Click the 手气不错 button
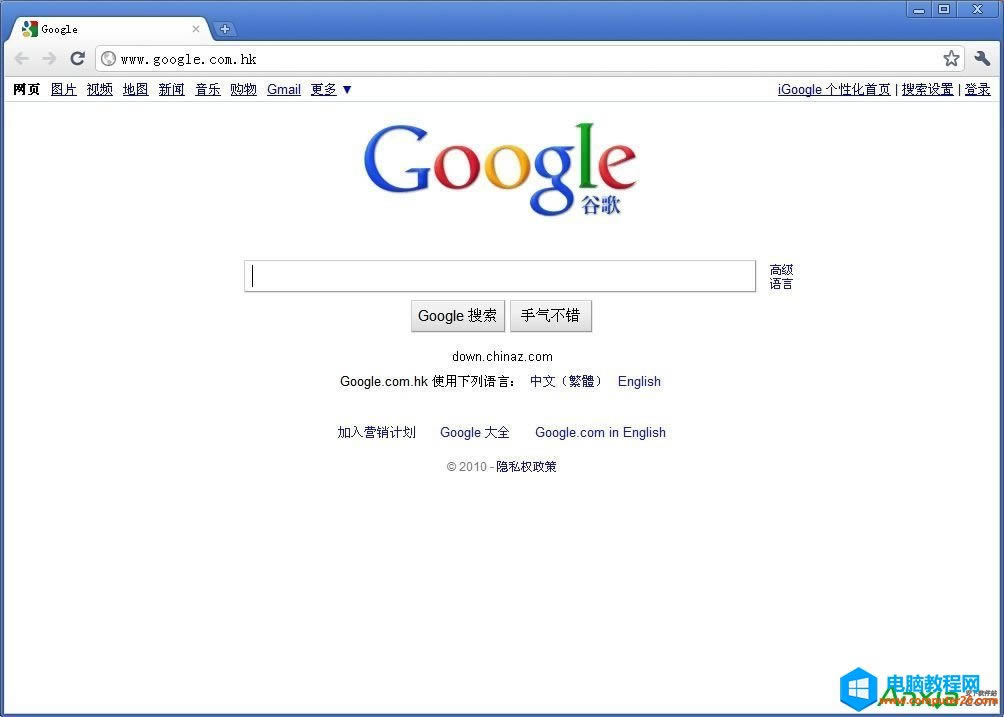This screenshot has height=717, width=1004. pyautogui.click(x=551, y=315)
